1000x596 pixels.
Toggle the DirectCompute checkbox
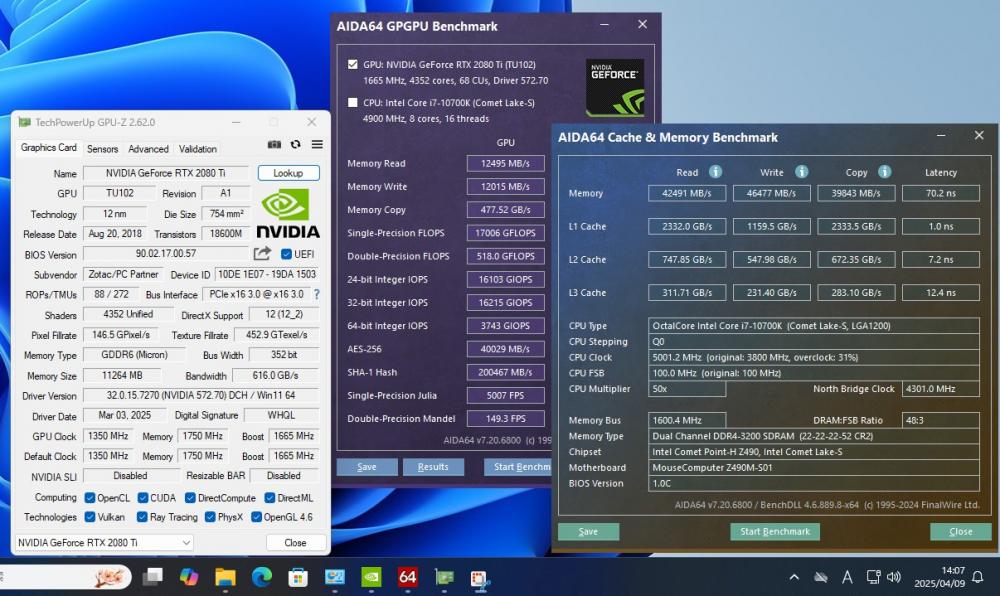click(190, 497)
